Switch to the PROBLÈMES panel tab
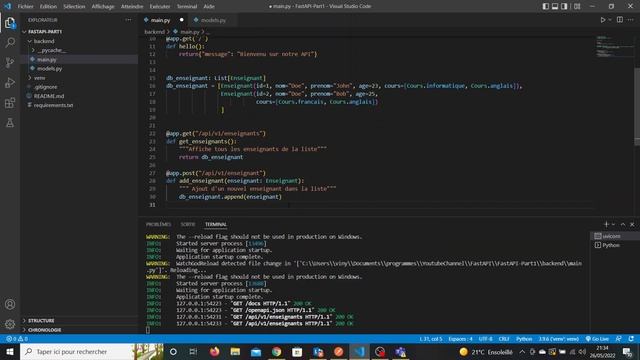The width and height of the screenshot is (640, 360). pyautogui.click(x=158, y=224)
